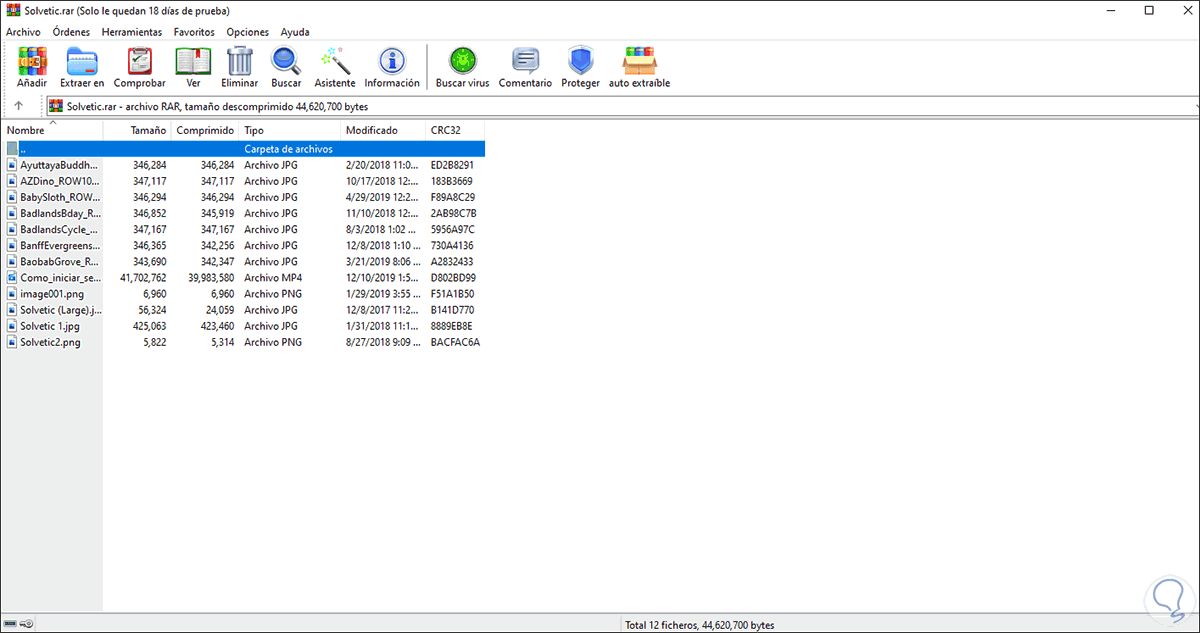Open the Órdenes menu
Image resolution: width=1200 pixels, height=633 pixels.
71,32
